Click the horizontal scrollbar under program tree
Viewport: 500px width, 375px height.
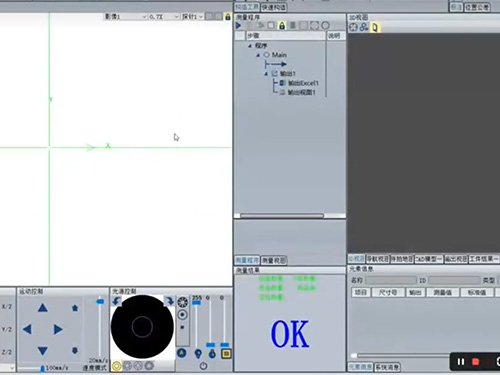click(x=282, y=216)
